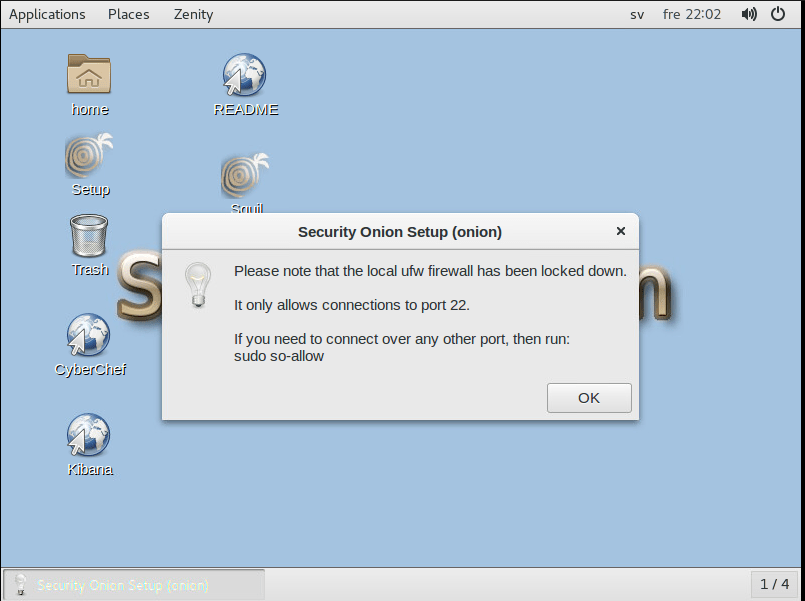Open the sv keyboard layout indicator
Viewport: 805px width, 601px height.
tap(637, 14)
